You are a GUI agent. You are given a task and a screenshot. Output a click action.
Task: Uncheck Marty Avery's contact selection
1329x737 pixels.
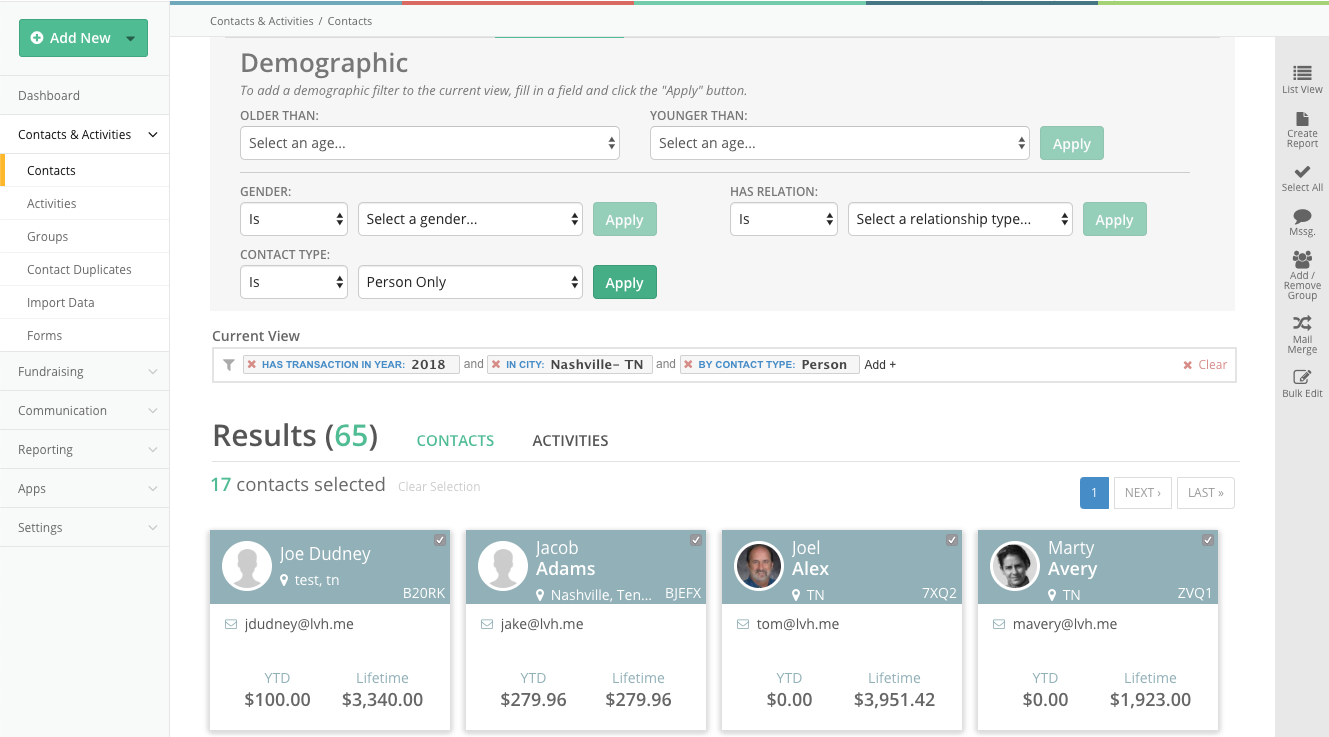pyautogui.click(x=1207, y=539)
